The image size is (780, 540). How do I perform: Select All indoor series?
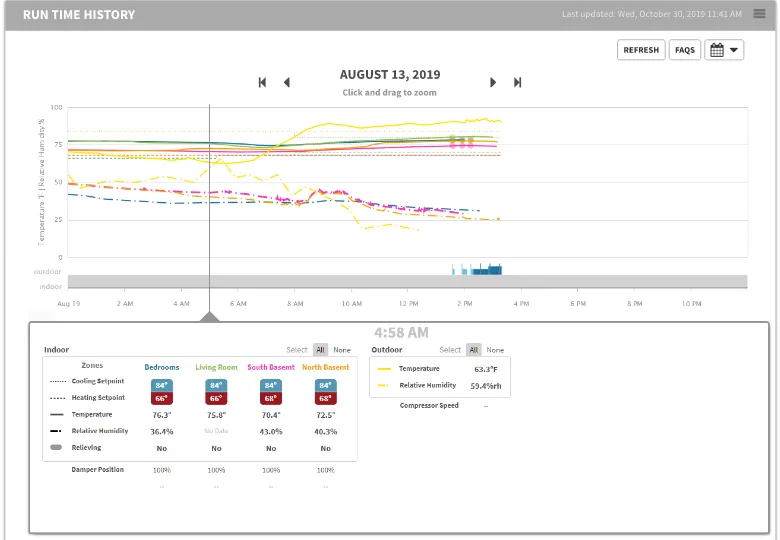pyautogui.click(x=320, y=350)
